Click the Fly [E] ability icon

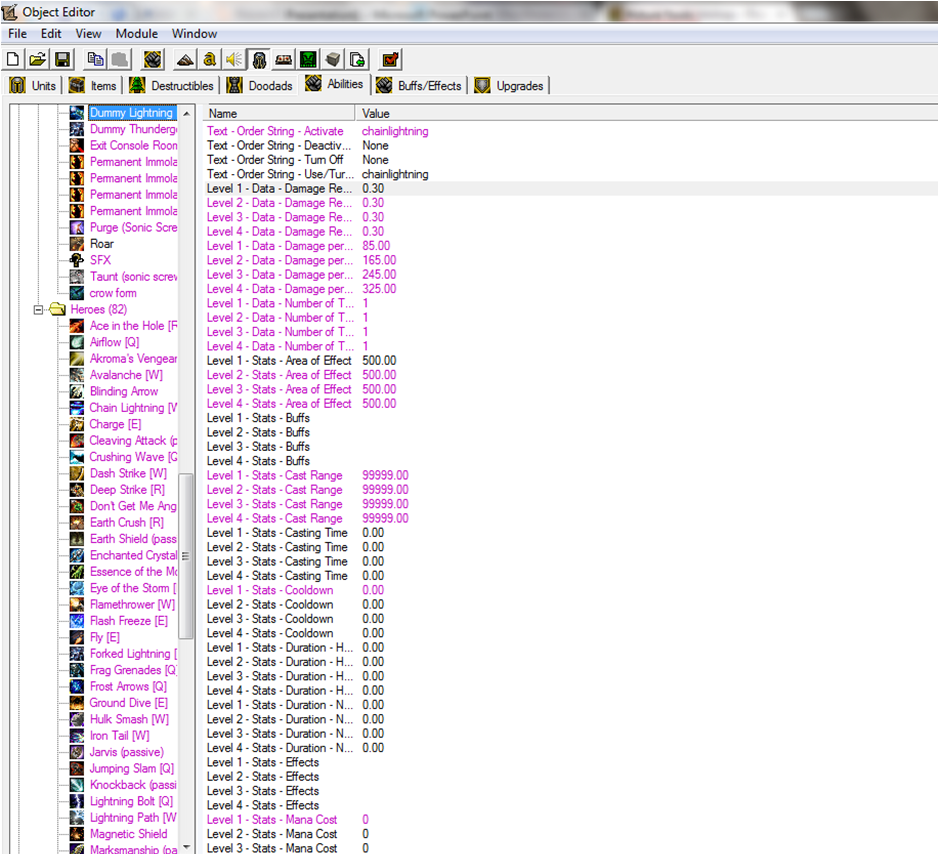77,637
